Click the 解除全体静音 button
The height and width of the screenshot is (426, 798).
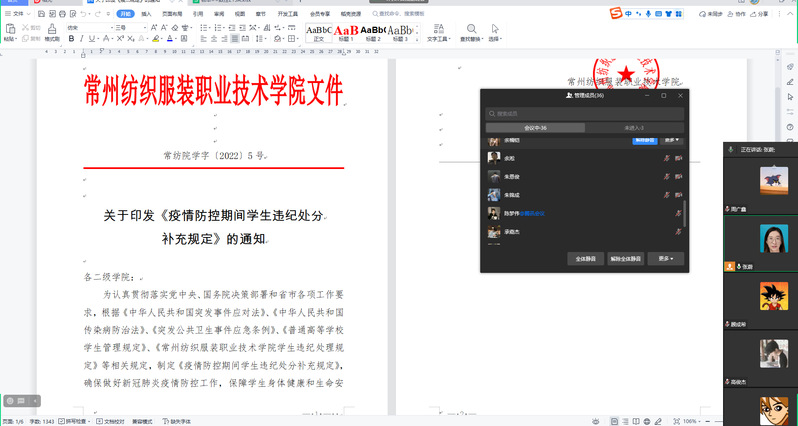[625, 259]
